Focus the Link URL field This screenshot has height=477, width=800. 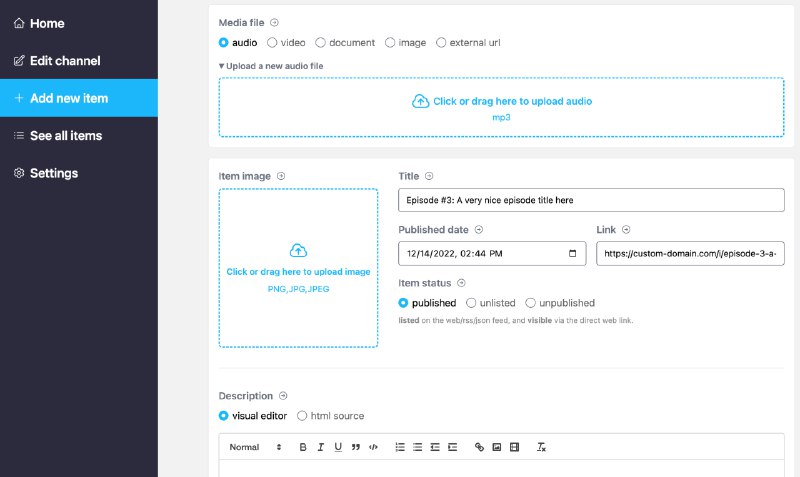click(x=690, y=254)
